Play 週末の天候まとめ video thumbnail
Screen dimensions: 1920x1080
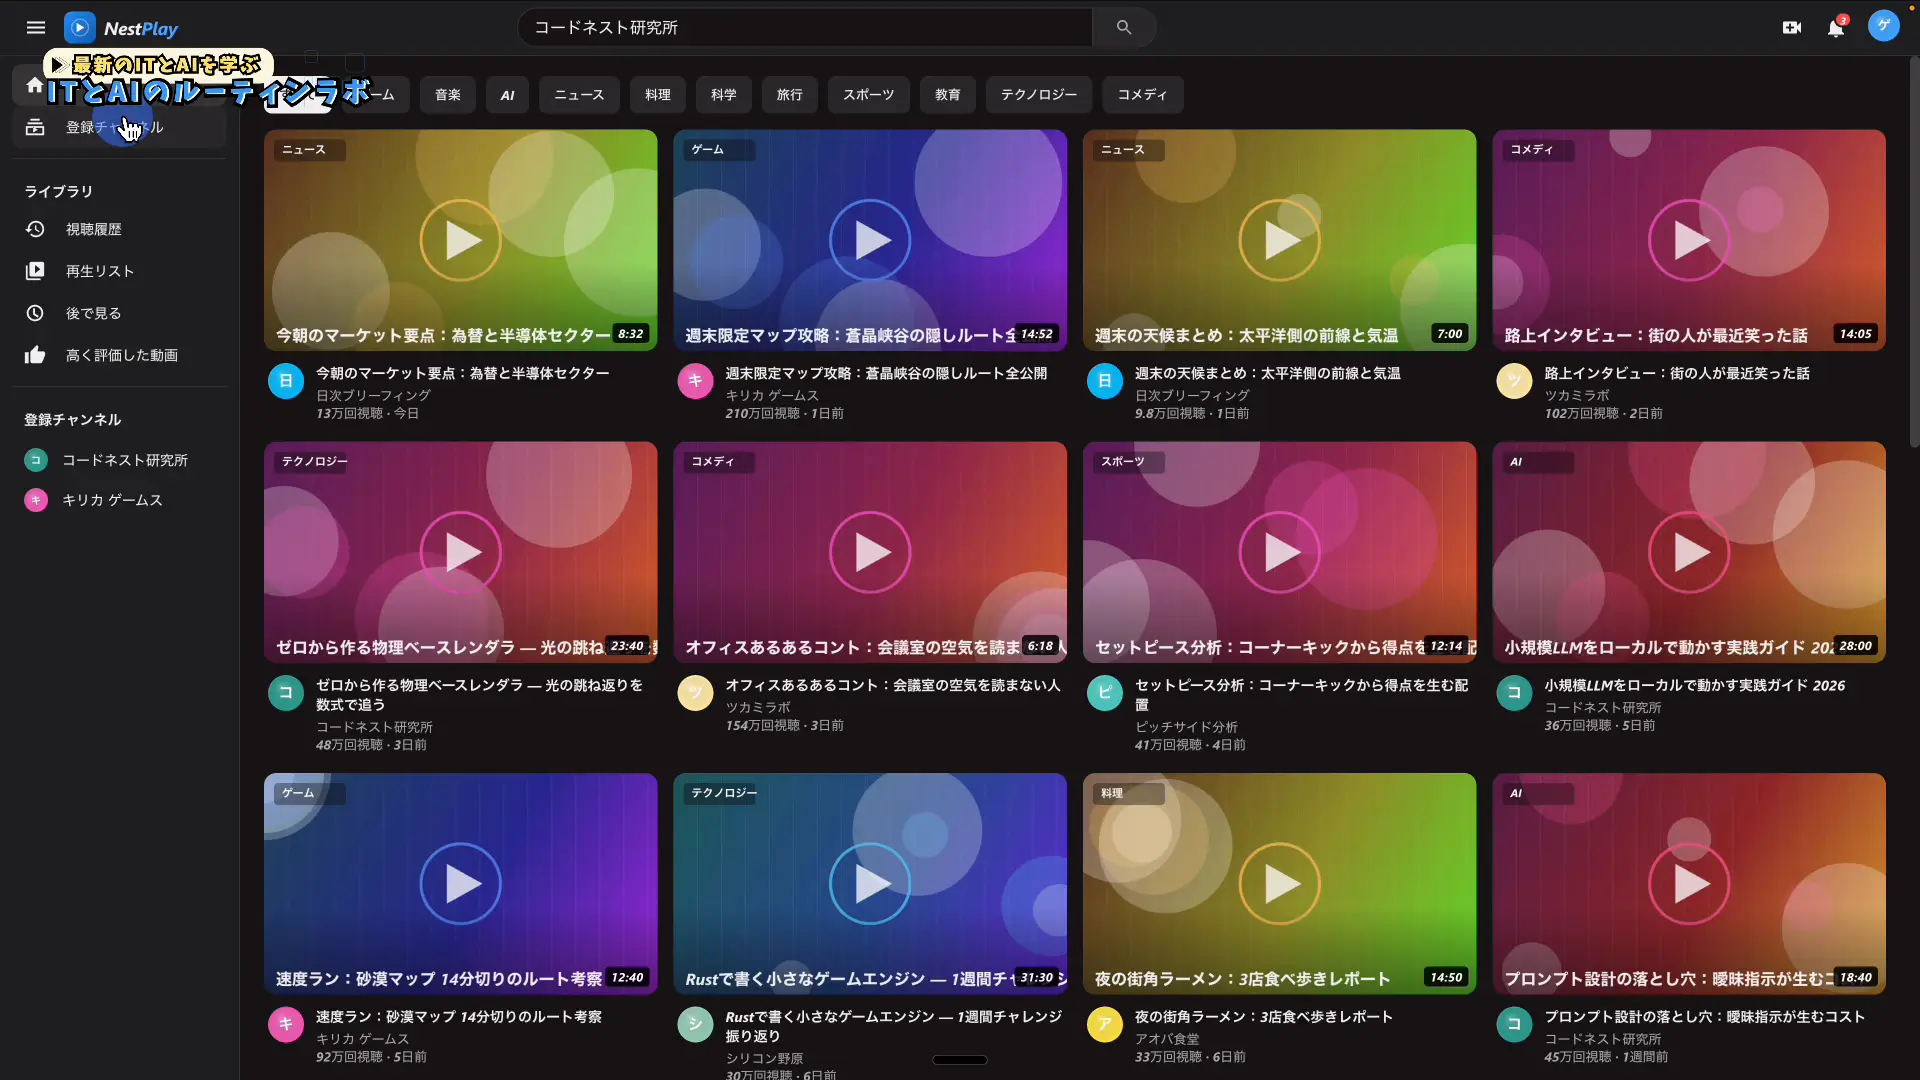point(1279,240)
